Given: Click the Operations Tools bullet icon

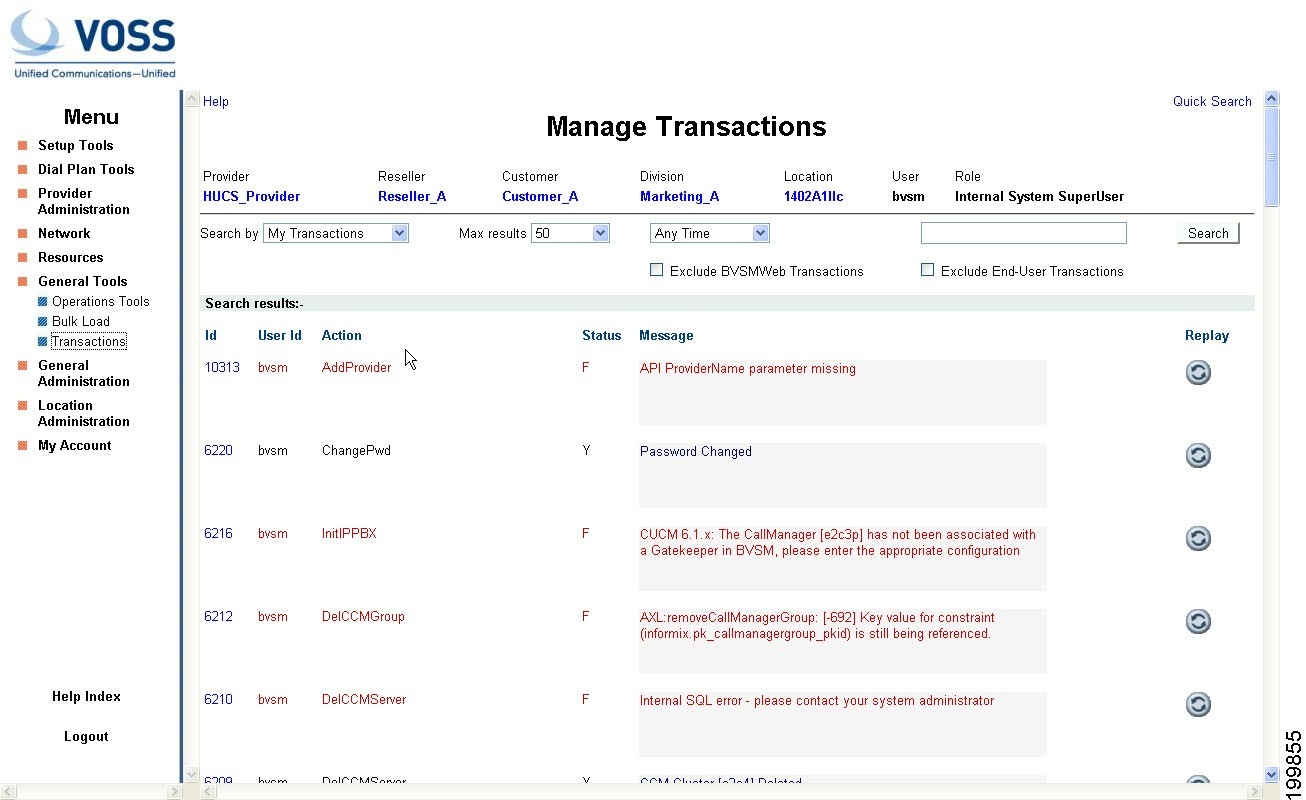Looking at the screenshot, I should point(43,302).
